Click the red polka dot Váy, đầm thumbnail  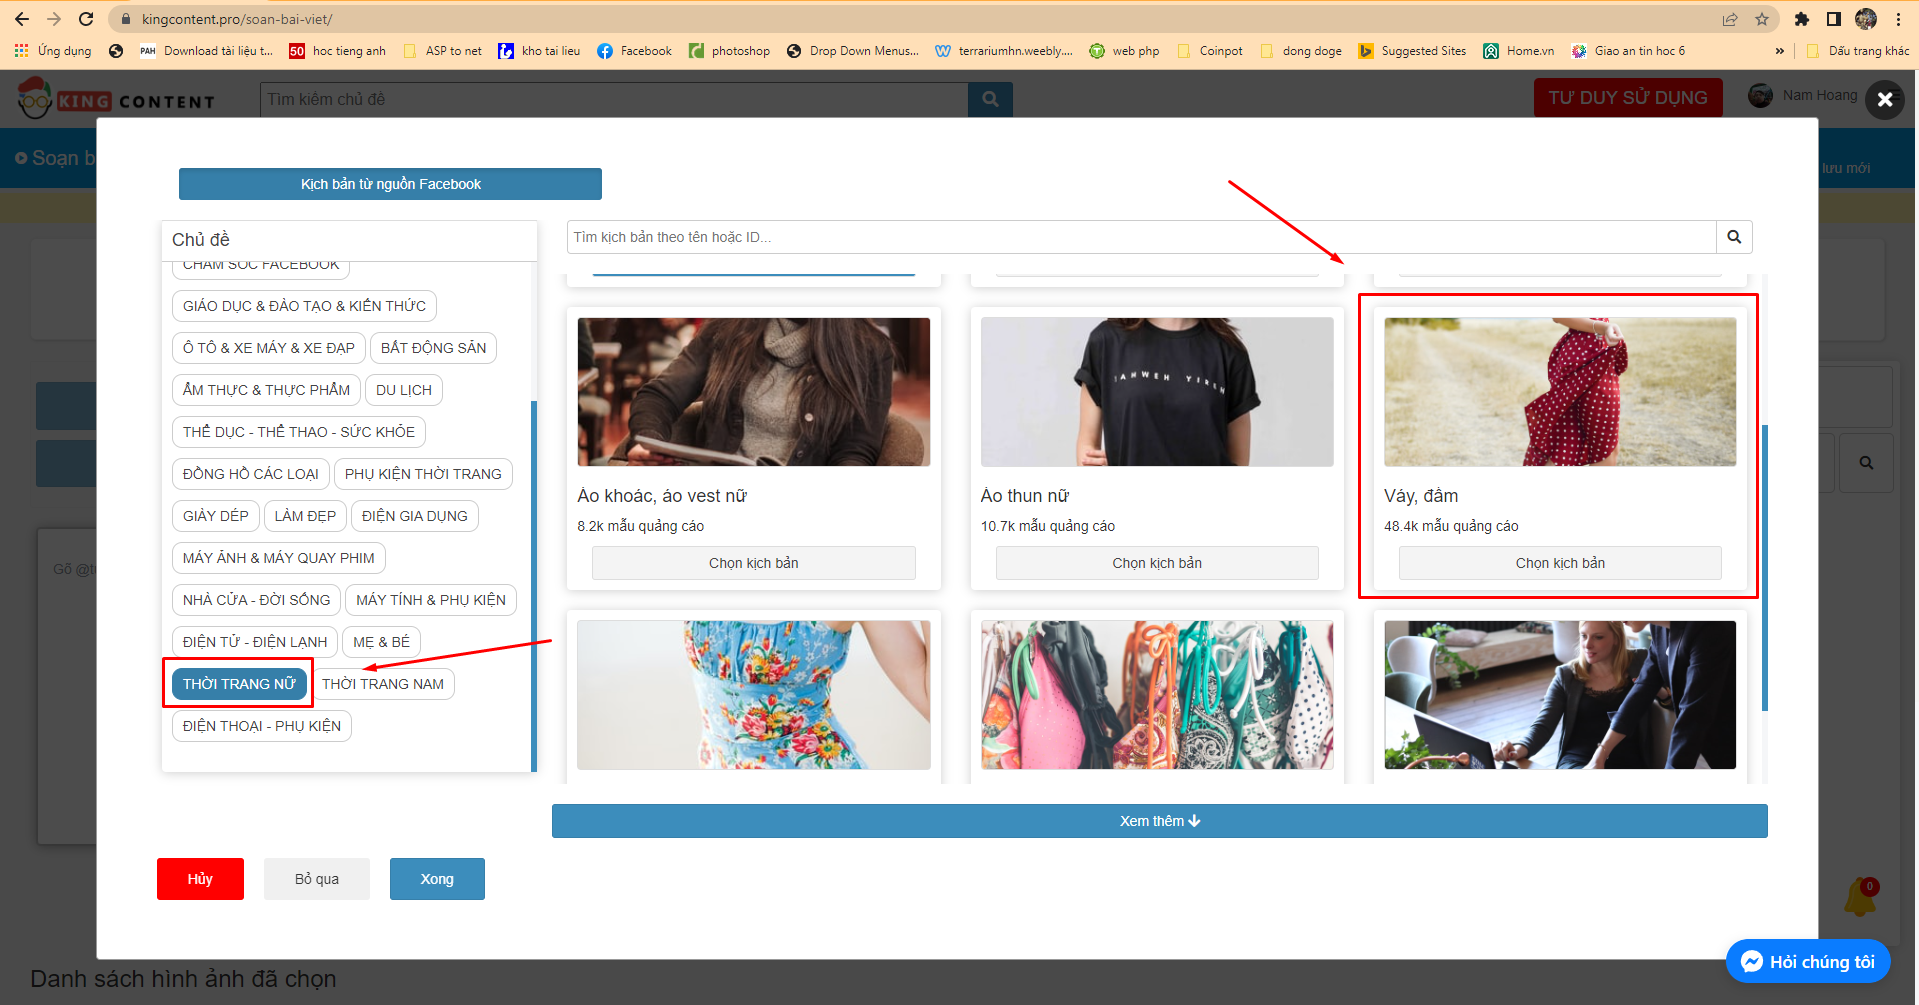click(1560, 392)
